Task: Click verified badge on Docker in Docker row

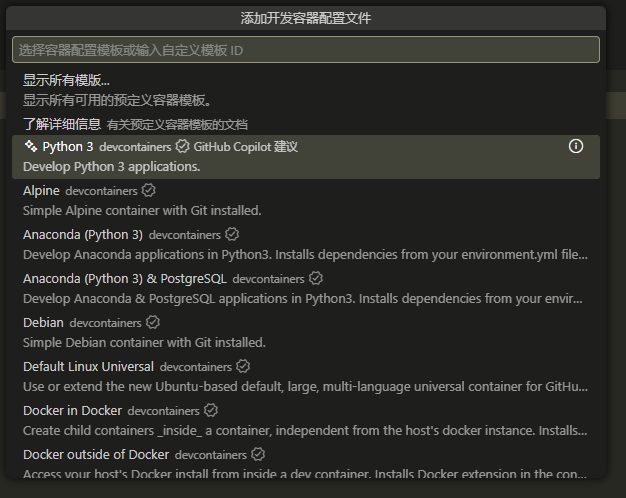Action: coord(211,410)
